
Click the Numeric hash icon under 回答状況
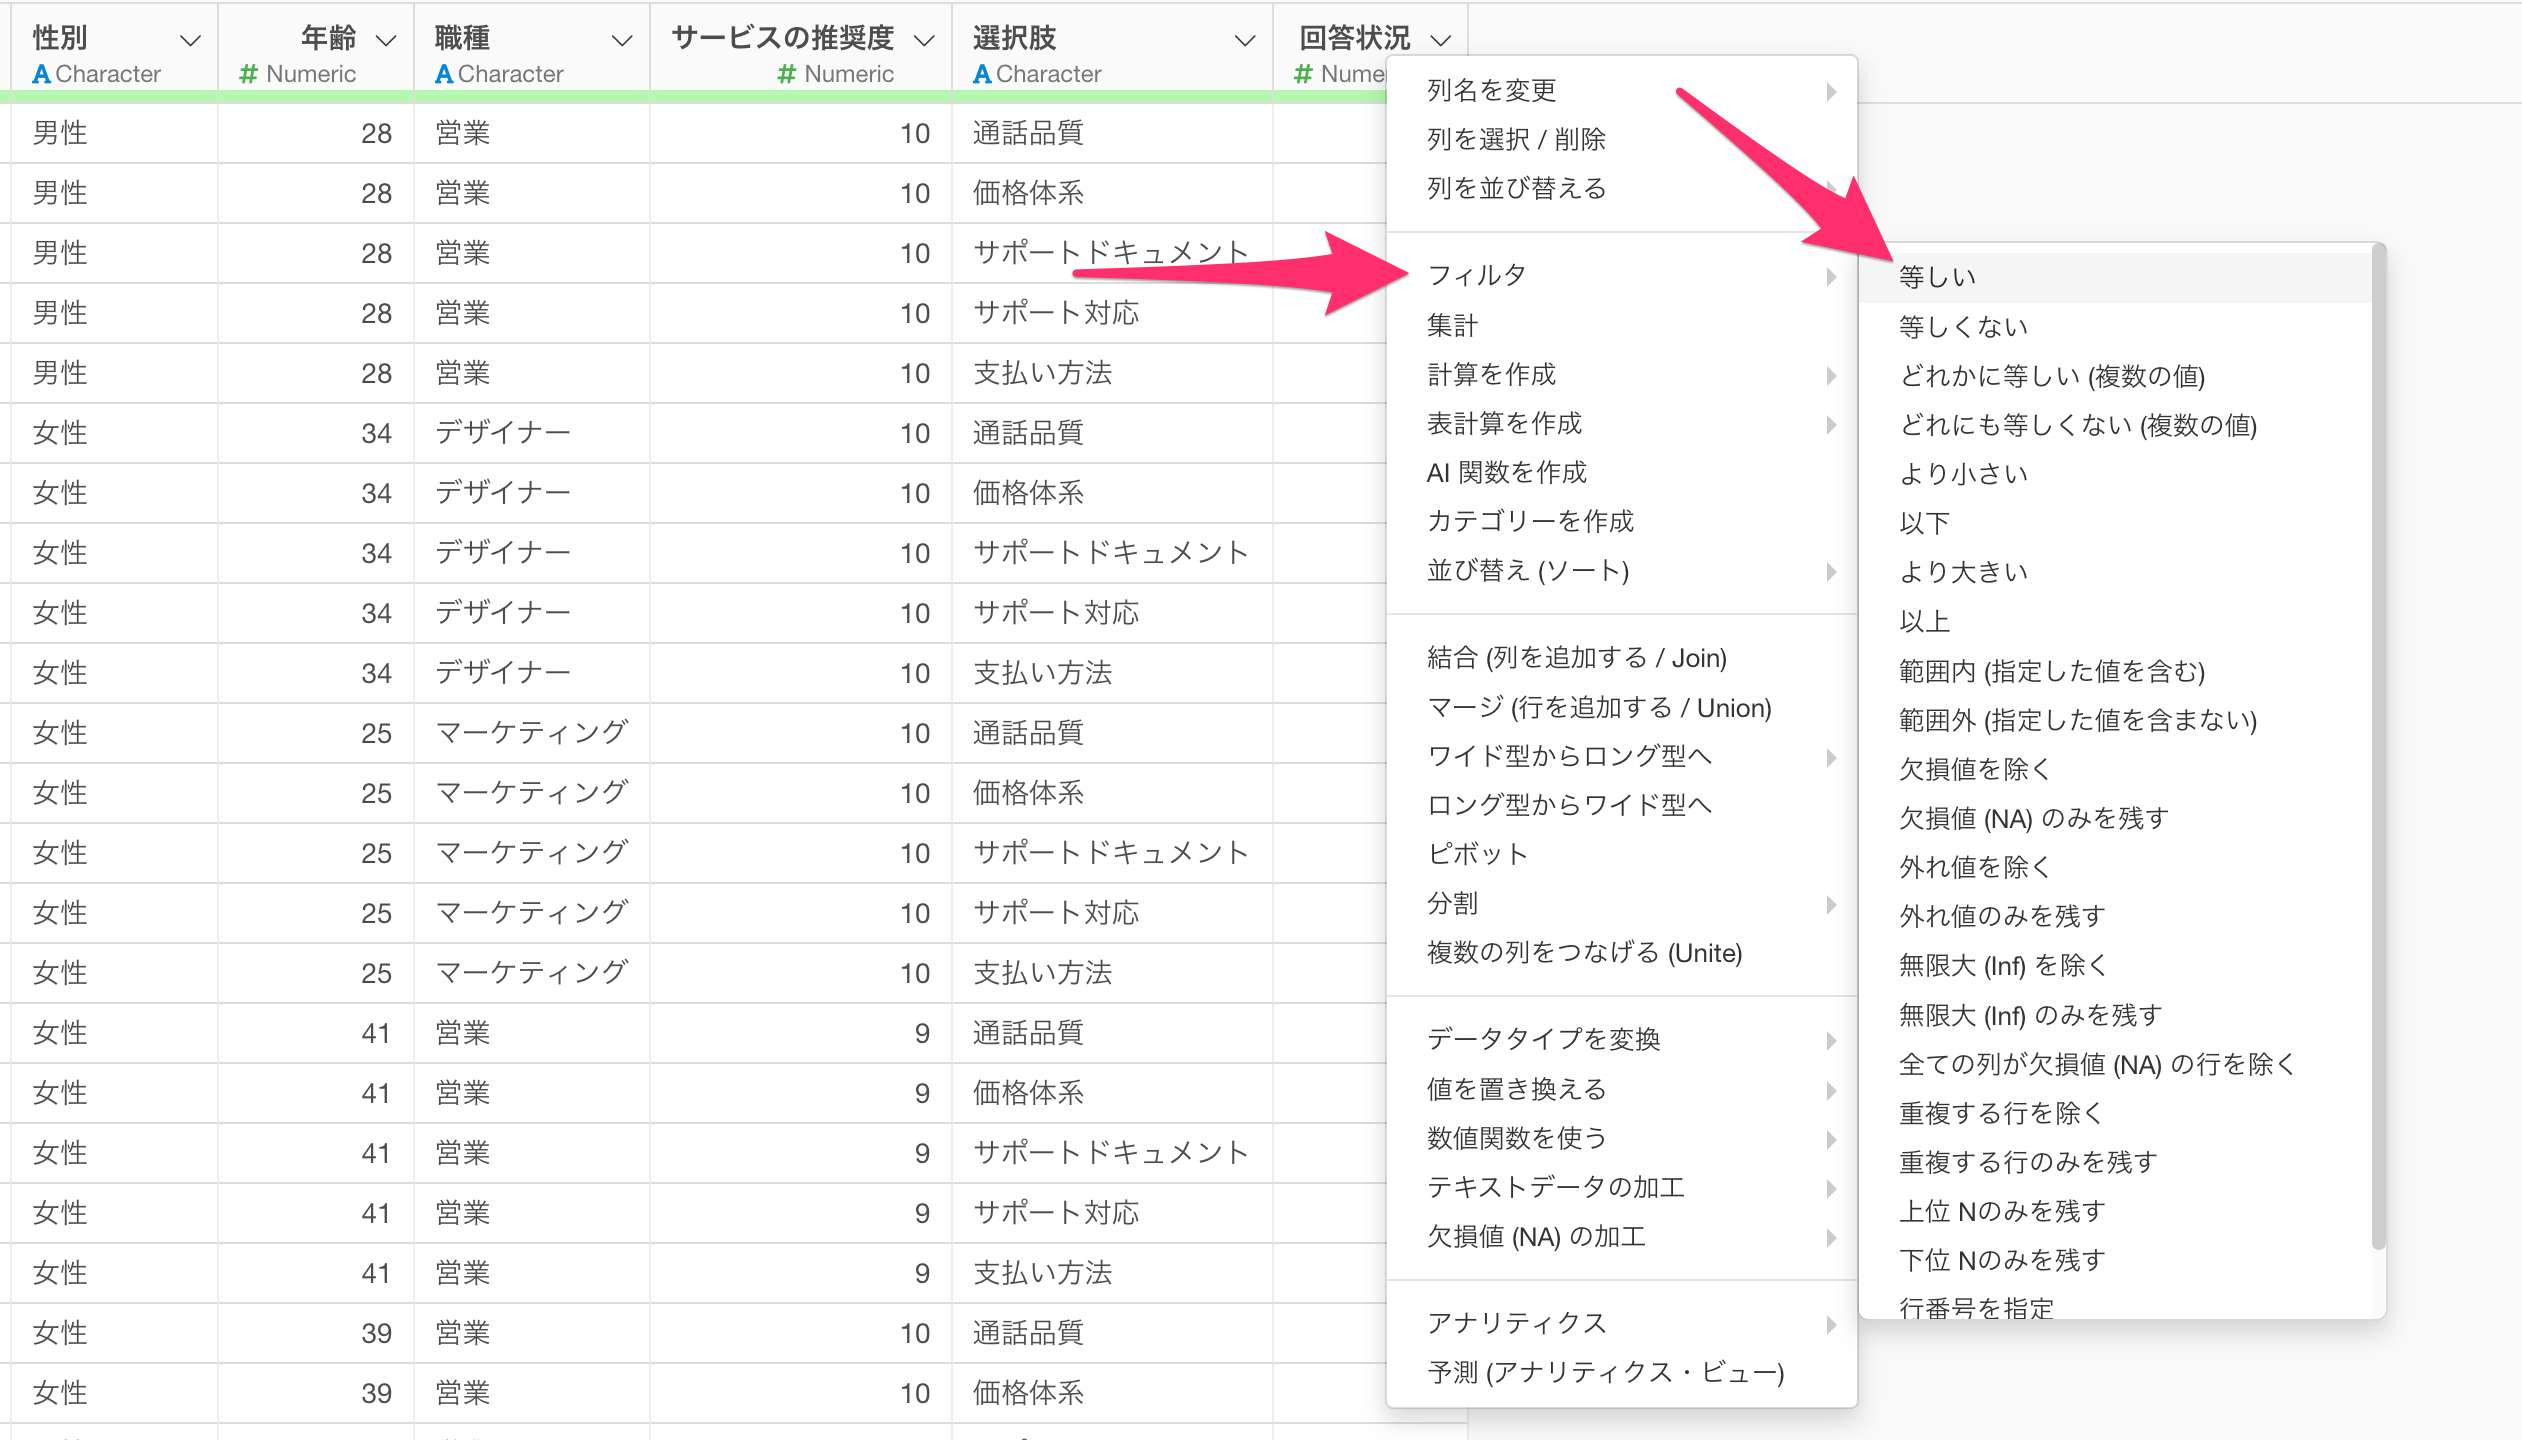point(1303,74)
